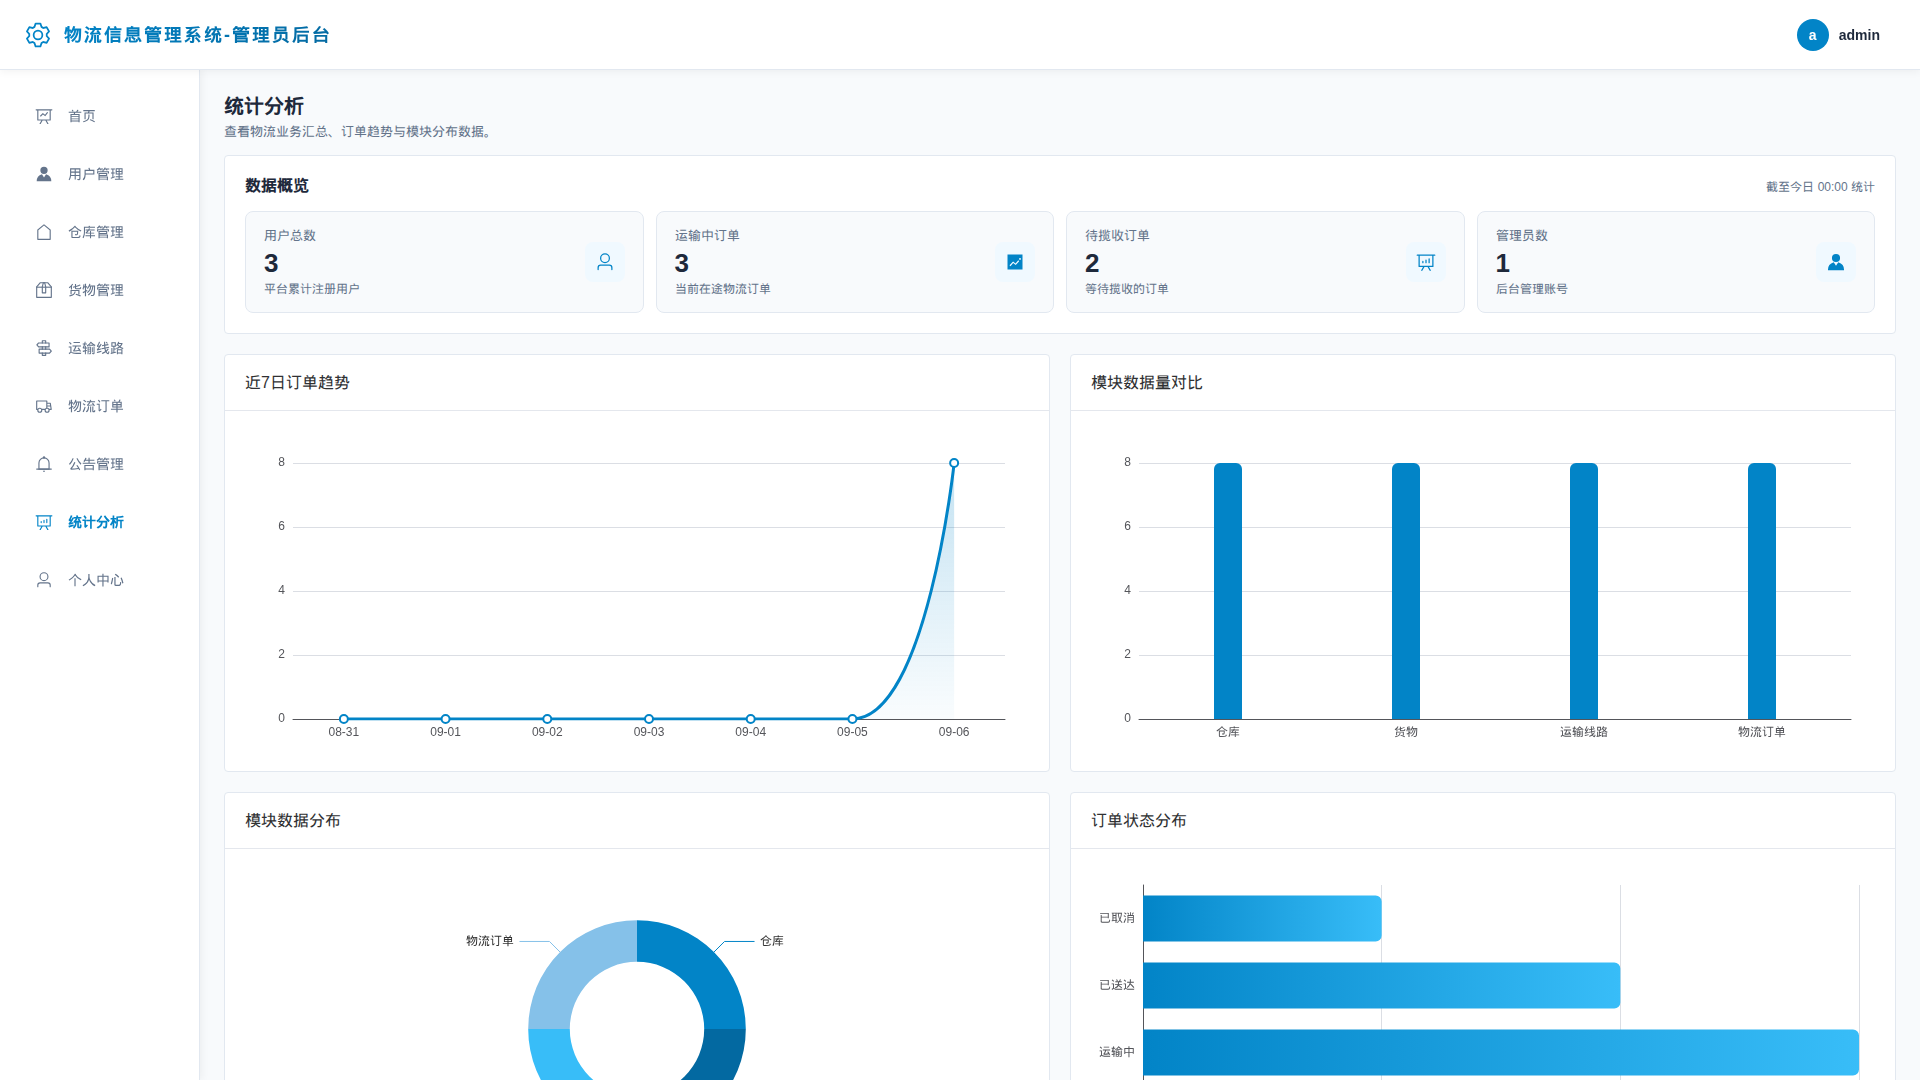This screenshot has height=1080, width=1920.
Task: Click the 已送达 y-axis label
Action: (1117, 985)
